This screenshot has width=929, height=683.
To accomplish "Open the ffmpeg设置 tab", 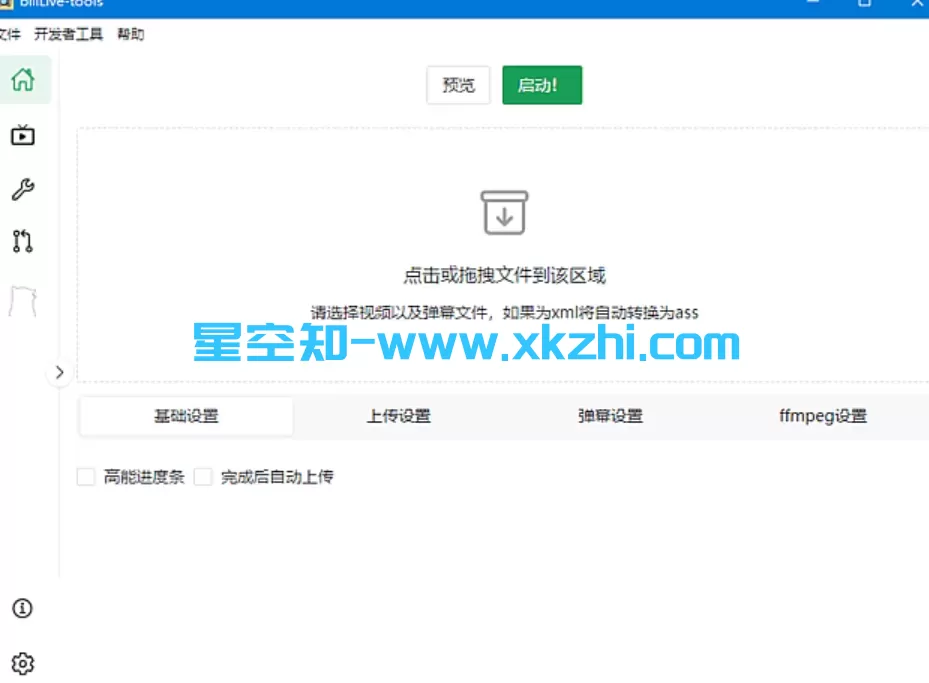I will click(821, 416).
